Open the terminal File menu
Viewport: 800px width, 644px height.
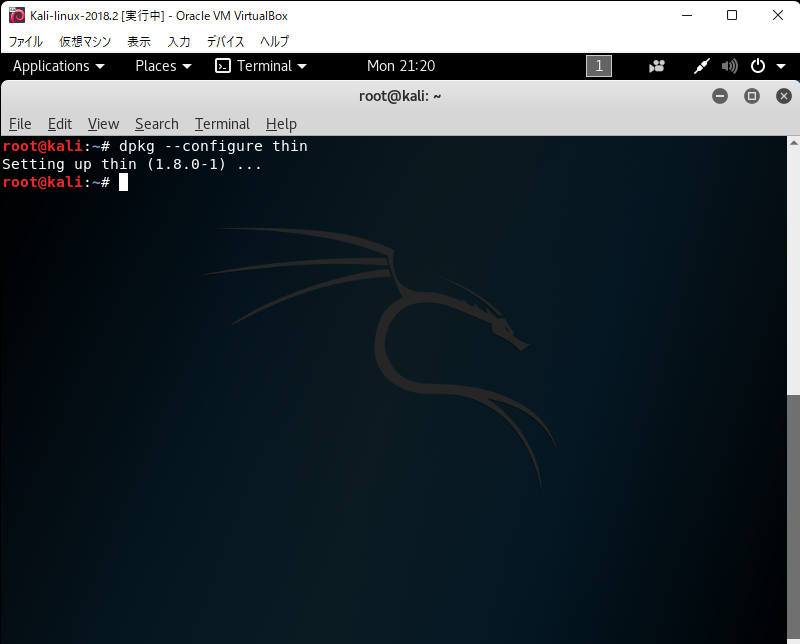pyautogui.click(x=20, y=124)
